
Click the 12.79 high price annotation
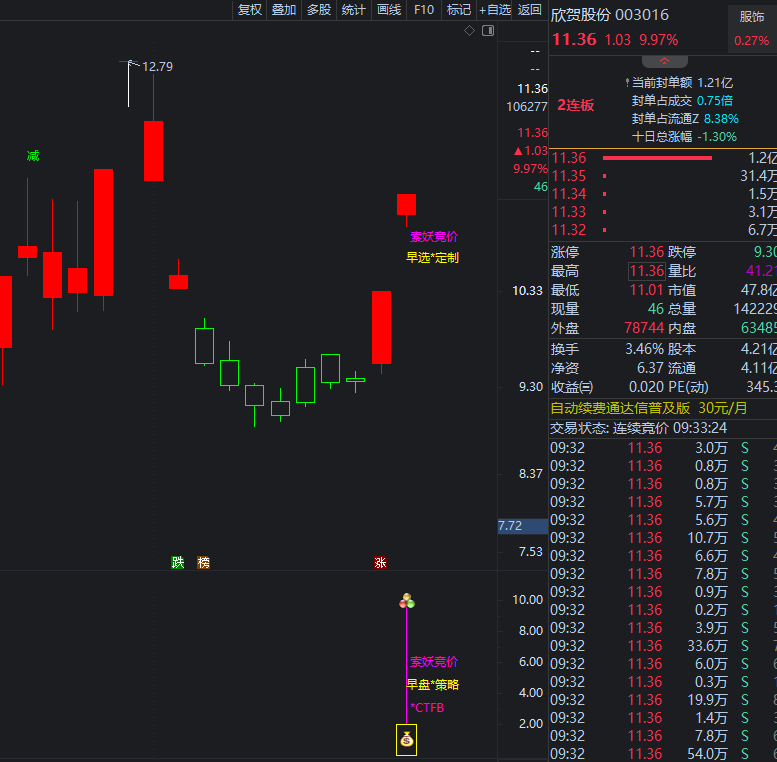157,67
